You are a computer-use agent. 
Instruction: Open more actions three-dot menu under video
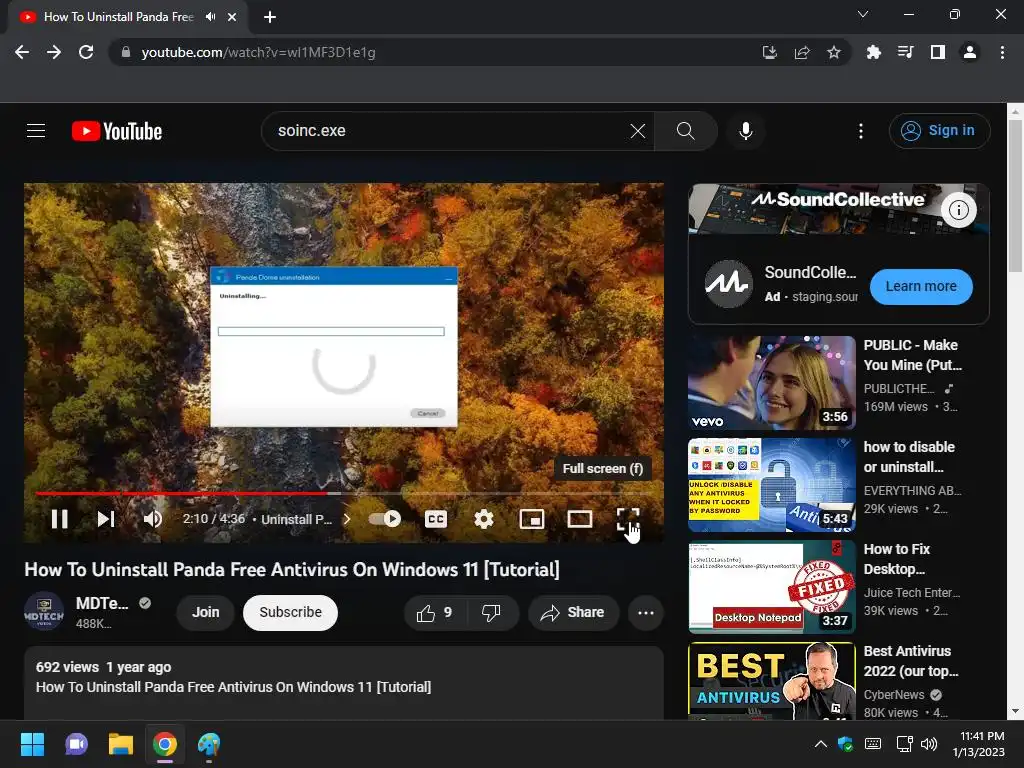[646, 613]
